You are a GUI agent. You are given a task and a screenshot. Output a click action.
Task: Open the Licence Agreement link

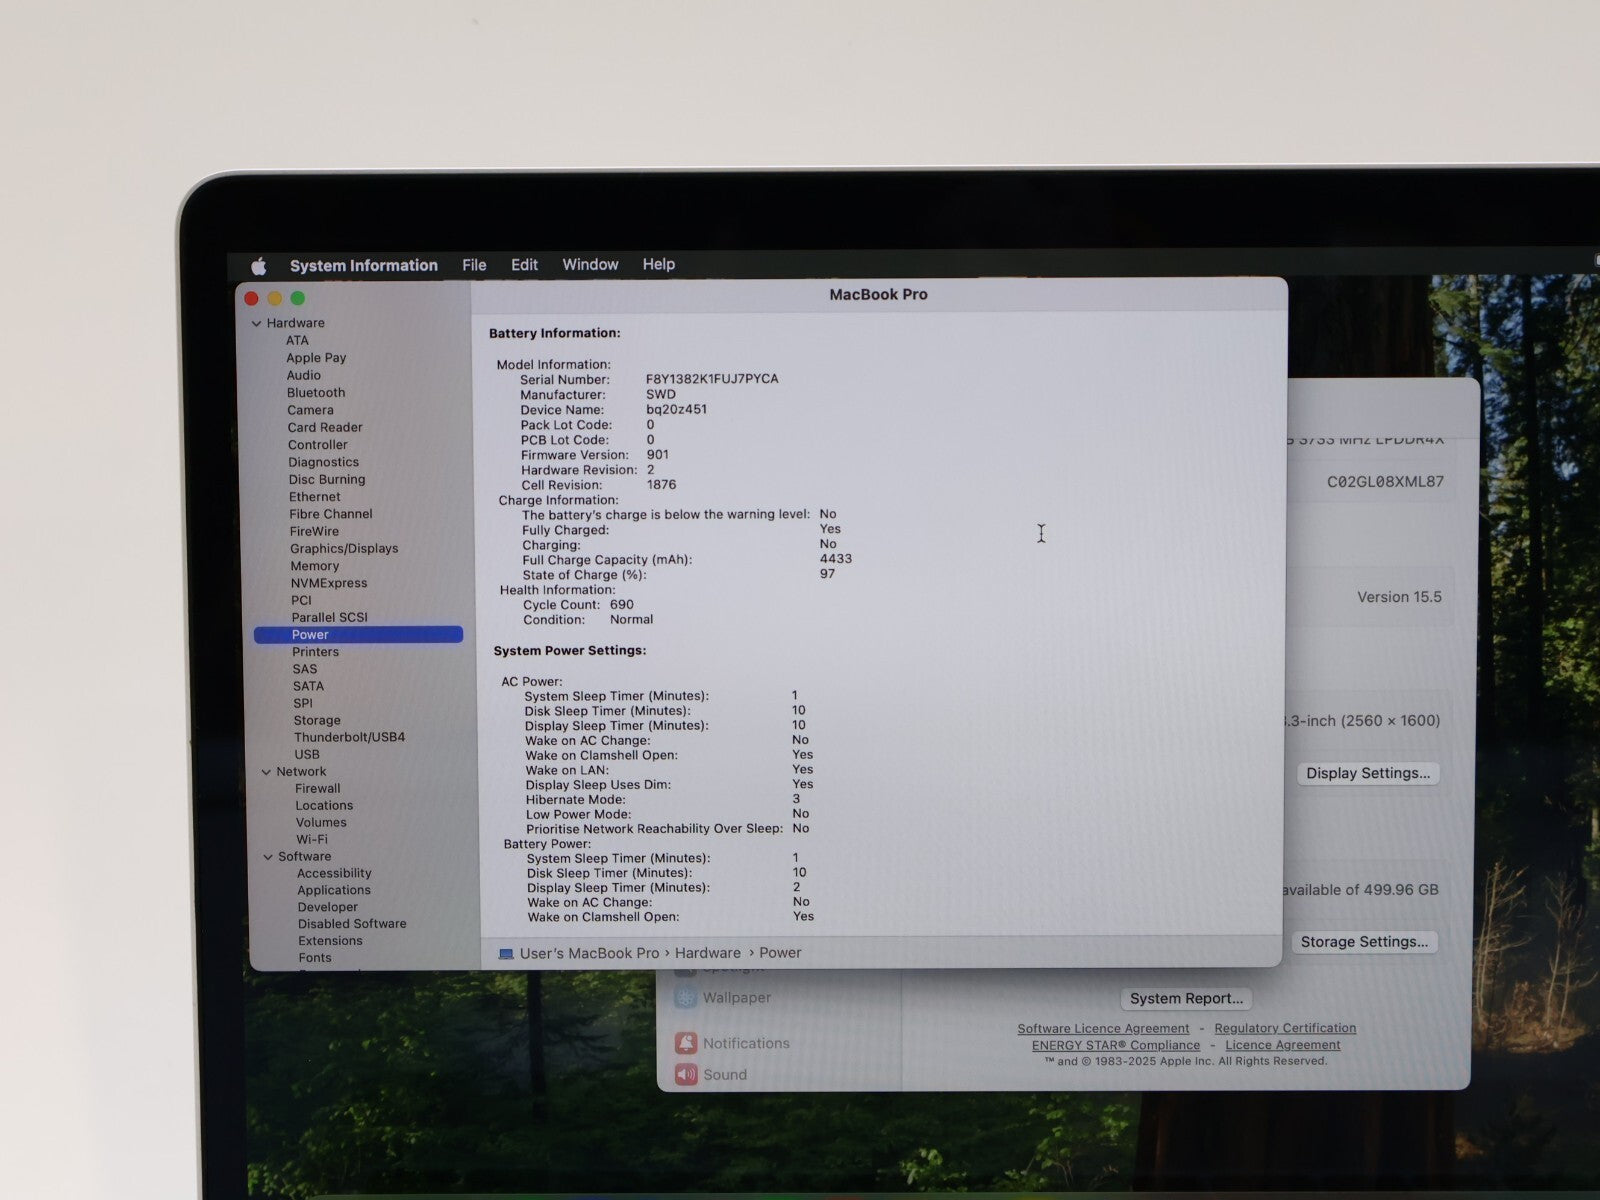pyautogui.click(x=1283, y=1045)
